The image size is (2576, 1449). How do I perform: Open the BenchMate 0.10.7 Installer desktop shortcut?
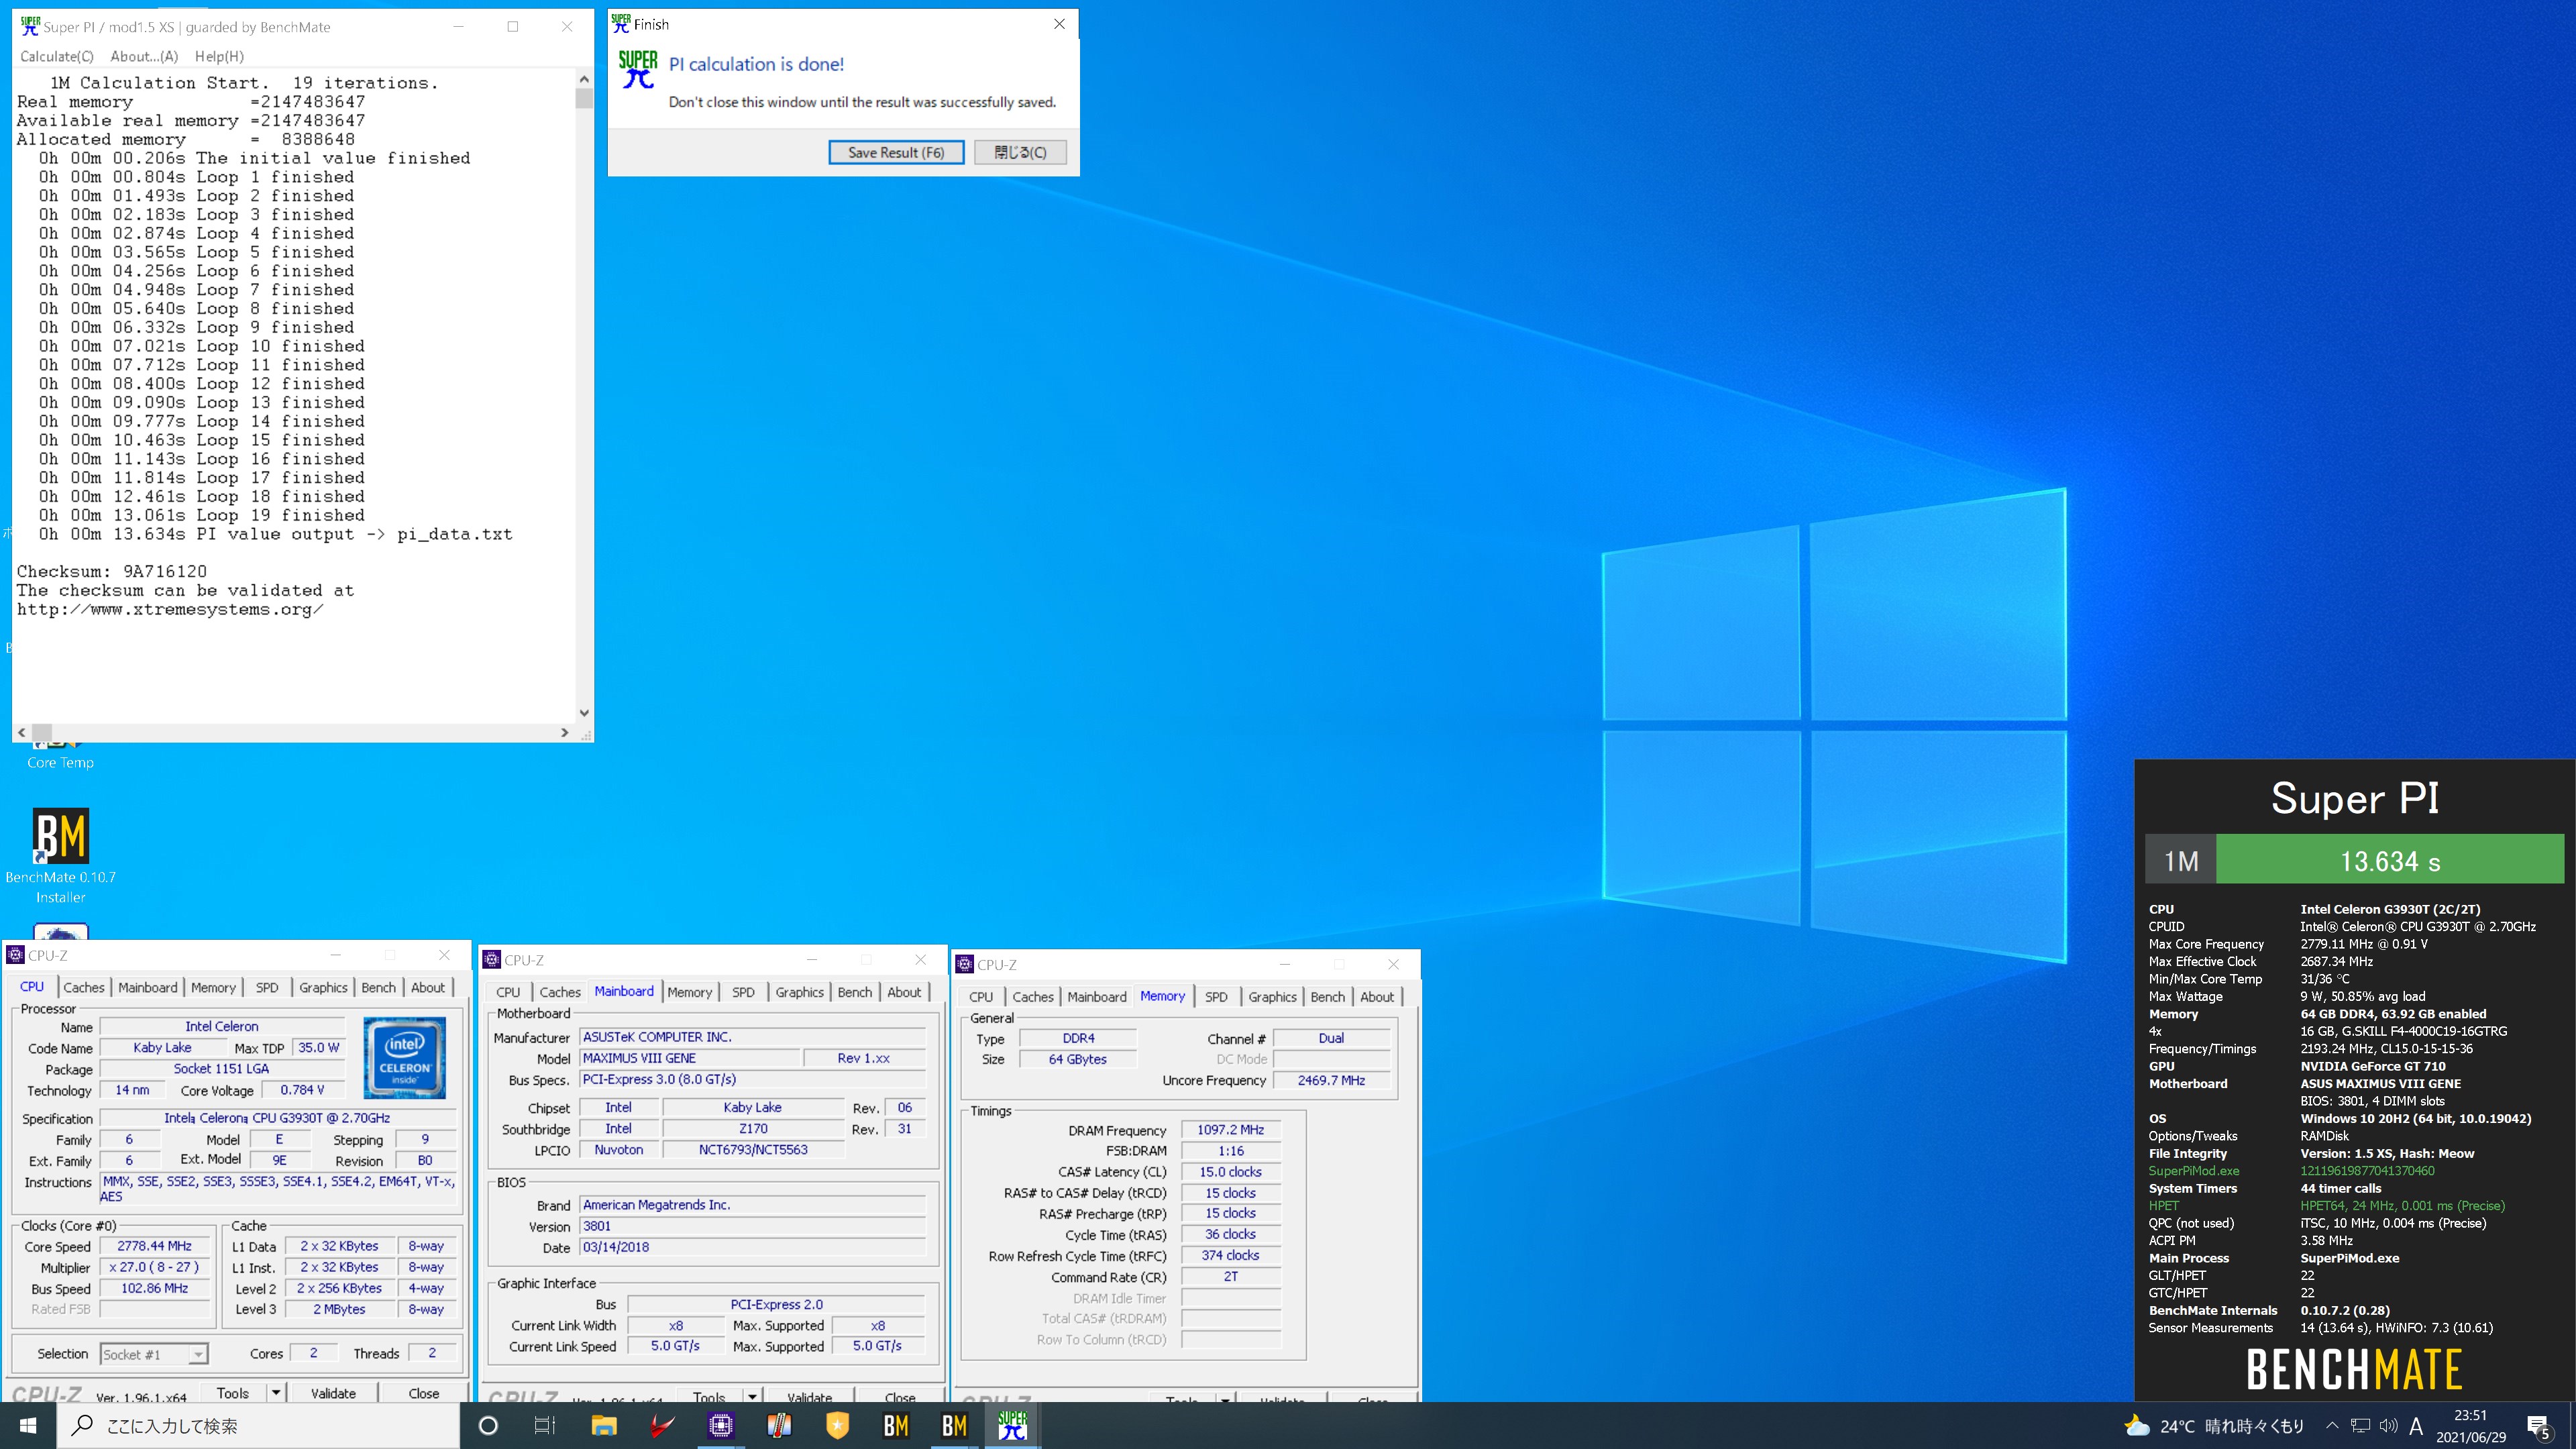tap(61, 856)
